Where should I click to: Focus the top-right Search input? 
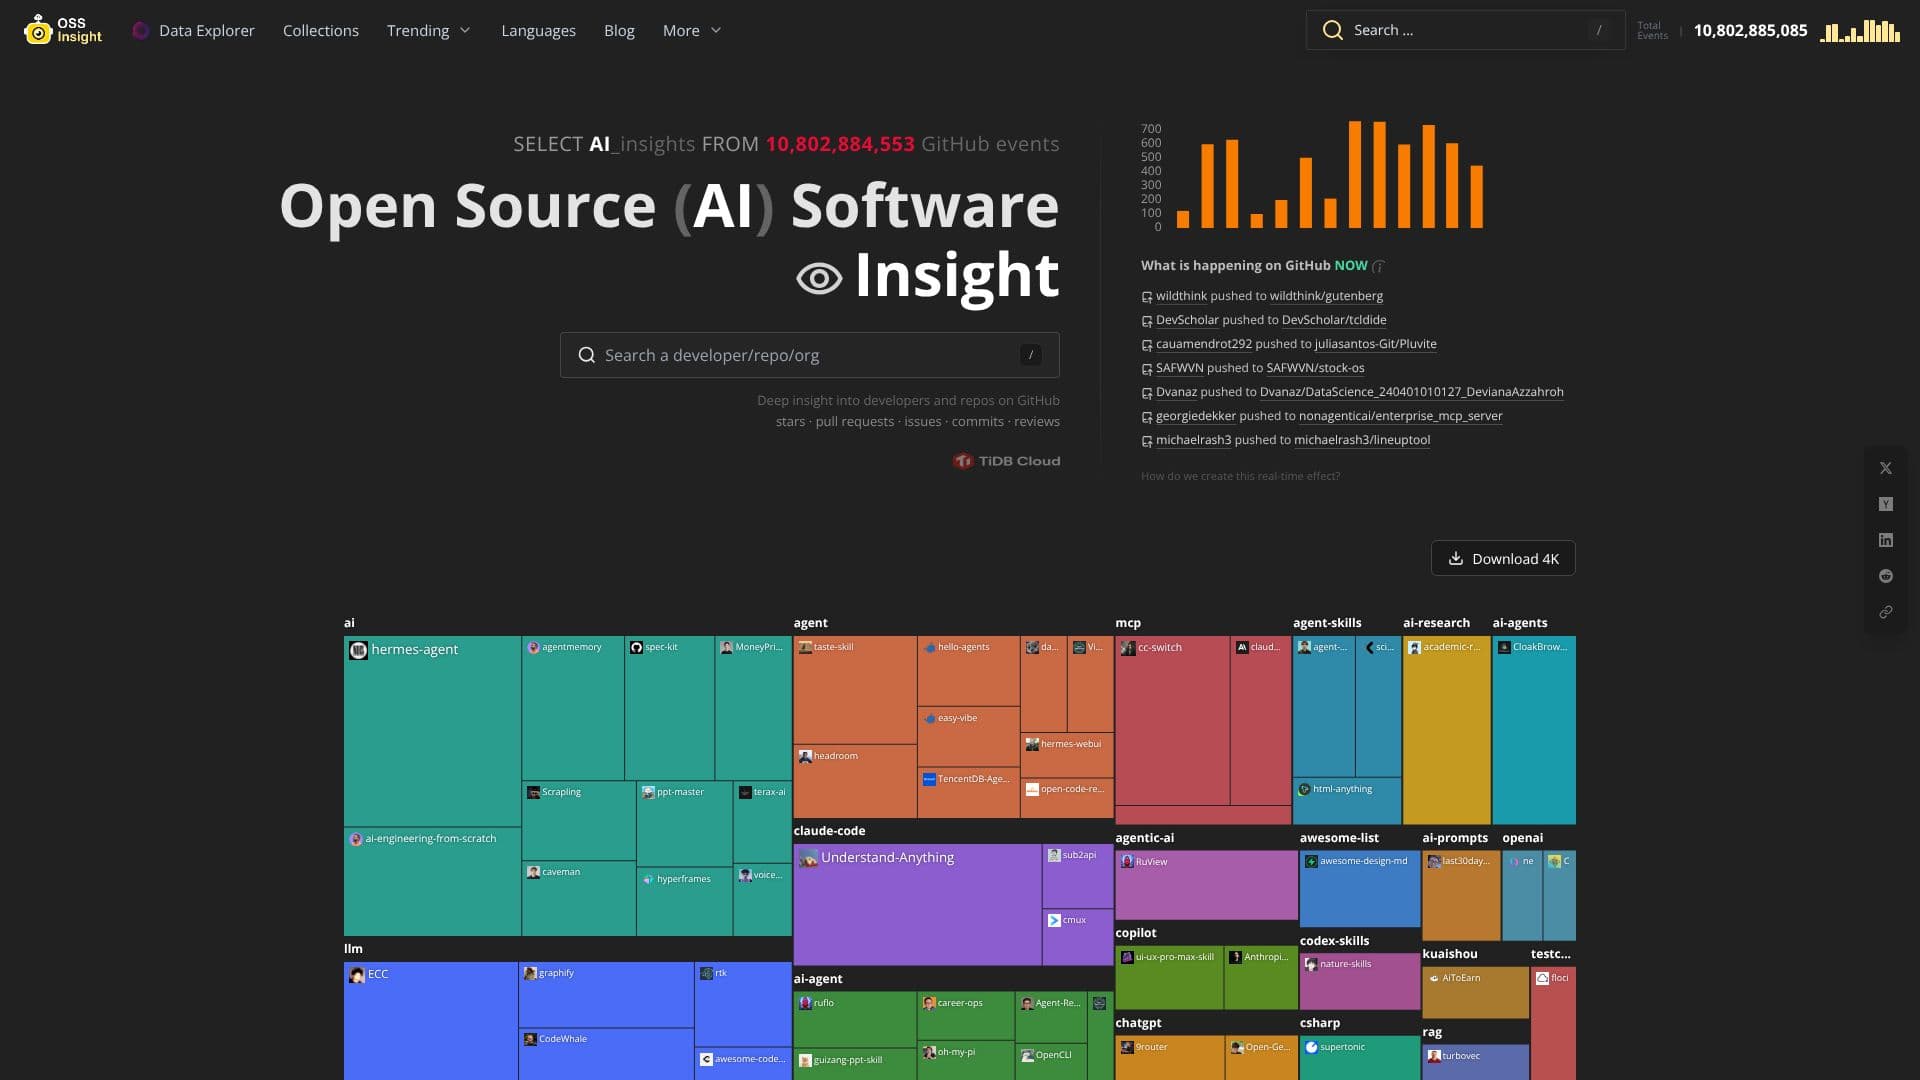click(1465, 30)
